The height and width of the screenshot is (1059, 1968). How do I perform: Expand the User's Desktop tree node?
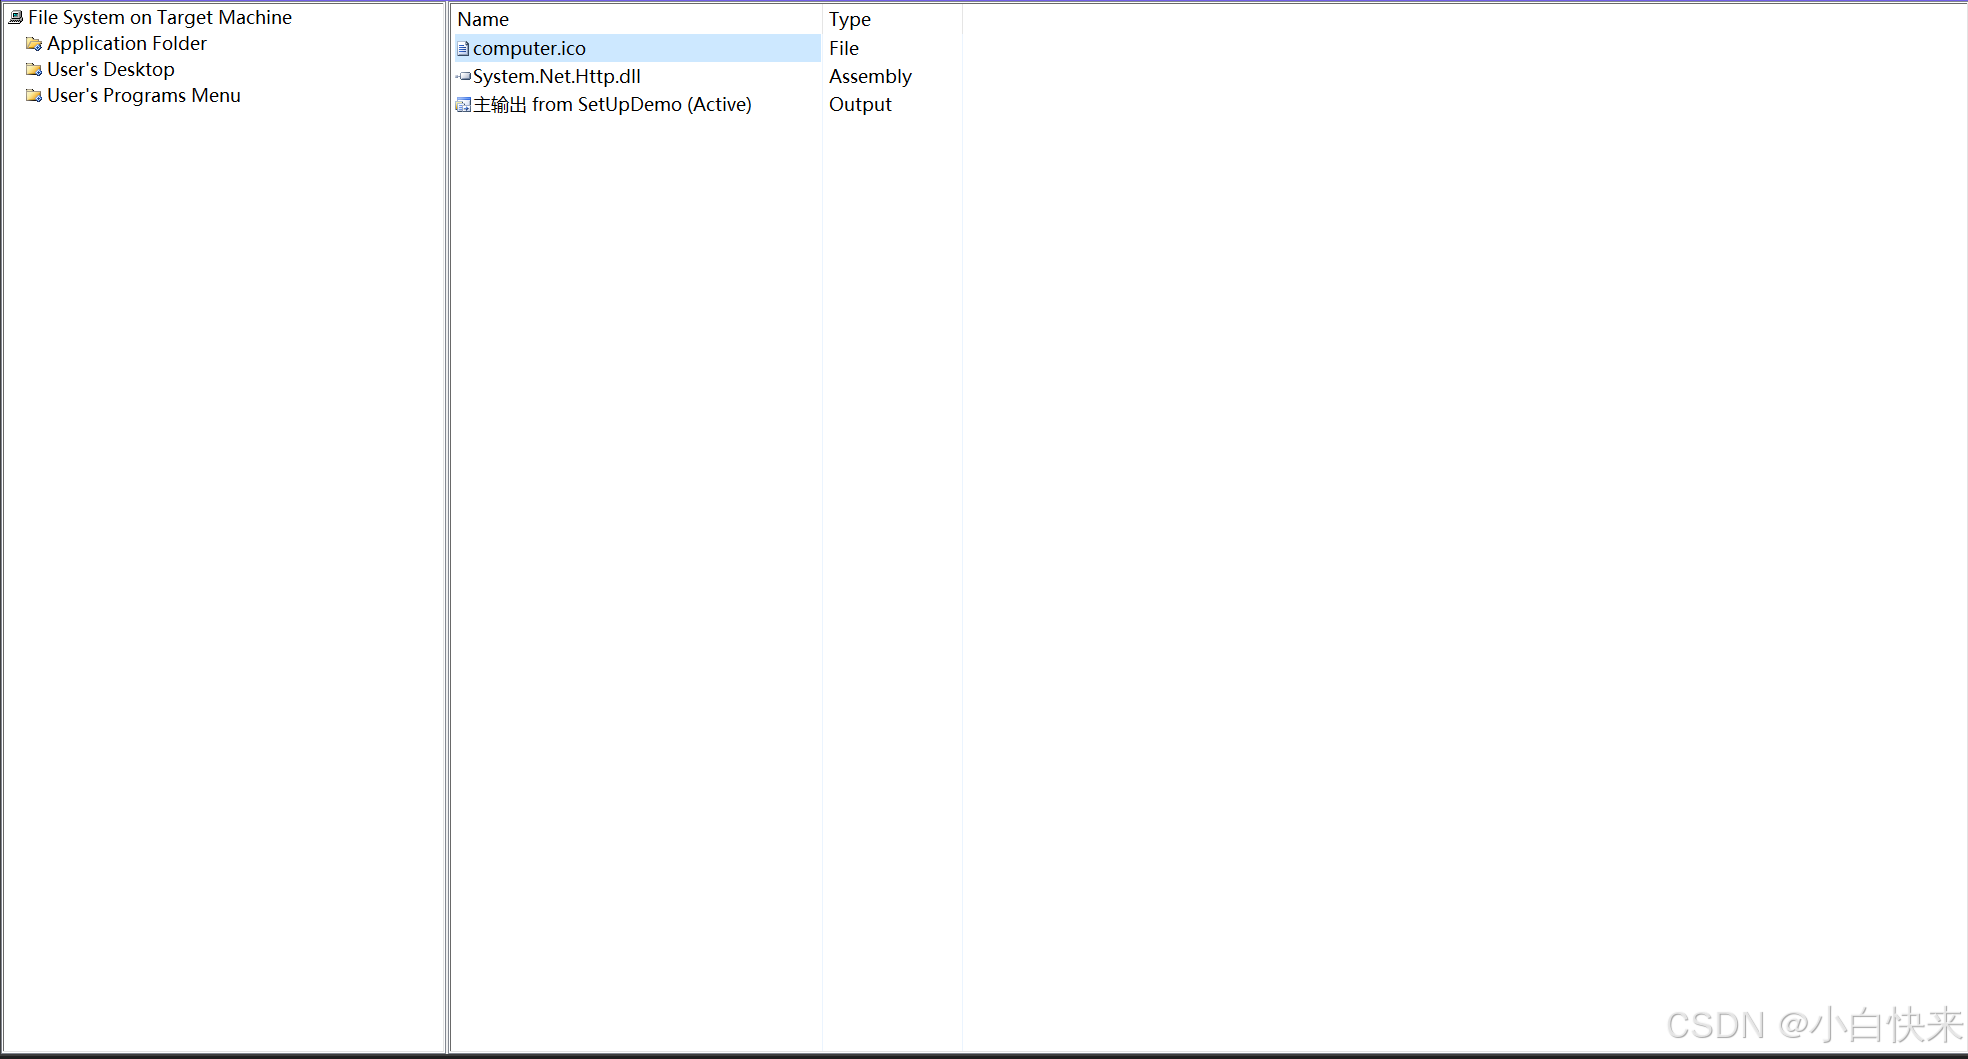(x=110, y=69)
